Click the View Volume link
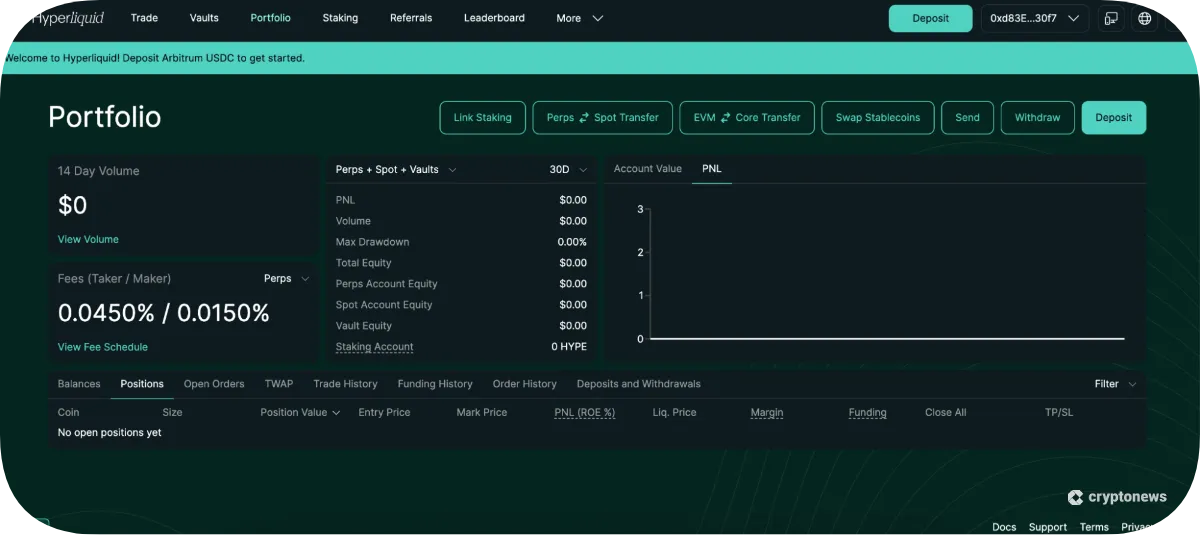The height and width of the screenshot is (535, 1200). 88,239
